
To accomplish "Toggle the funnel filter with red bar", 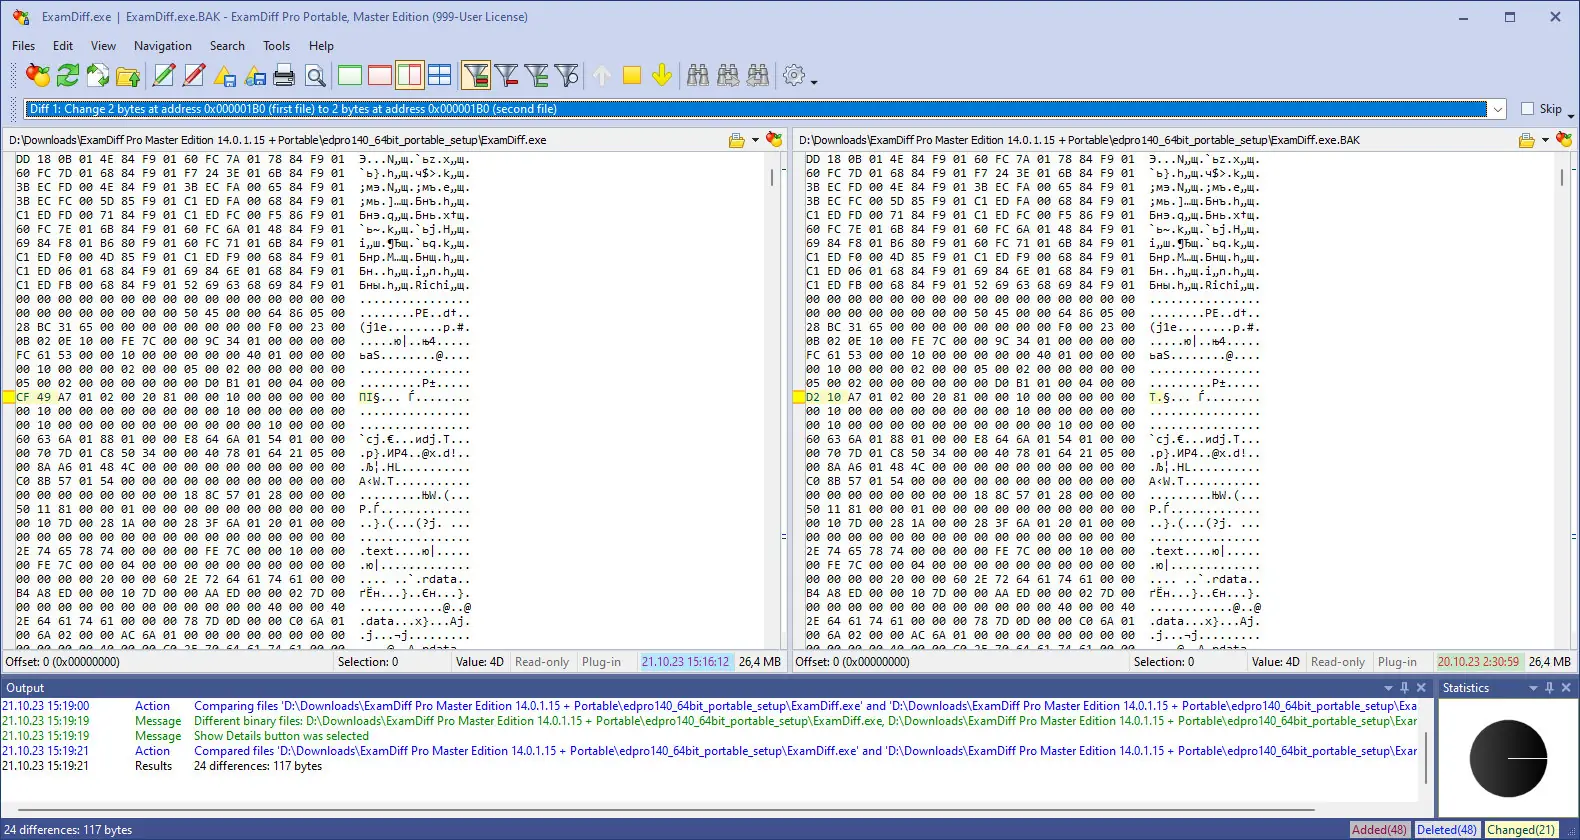I will [507, 75].
